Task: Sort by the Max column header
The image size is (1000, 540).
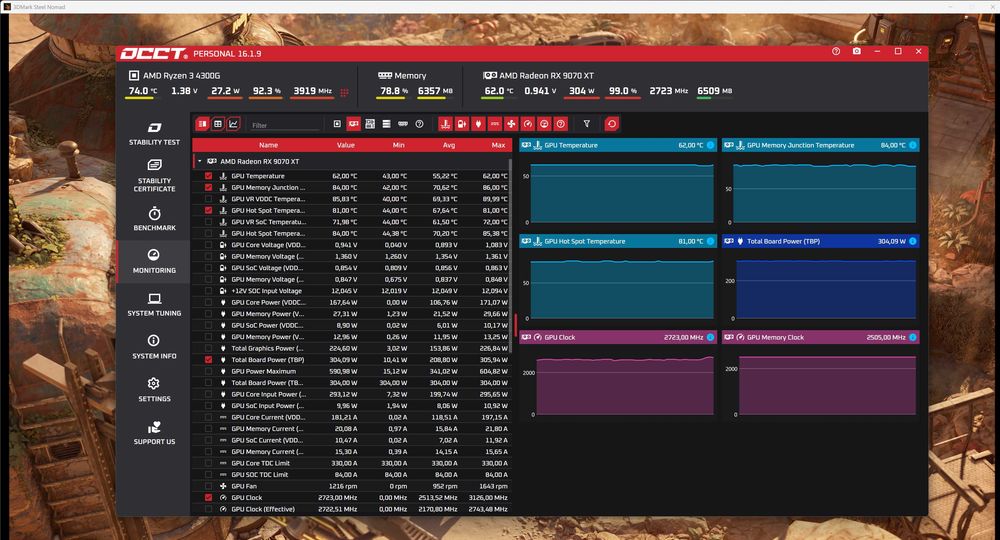Action: [x=499, y=145]
